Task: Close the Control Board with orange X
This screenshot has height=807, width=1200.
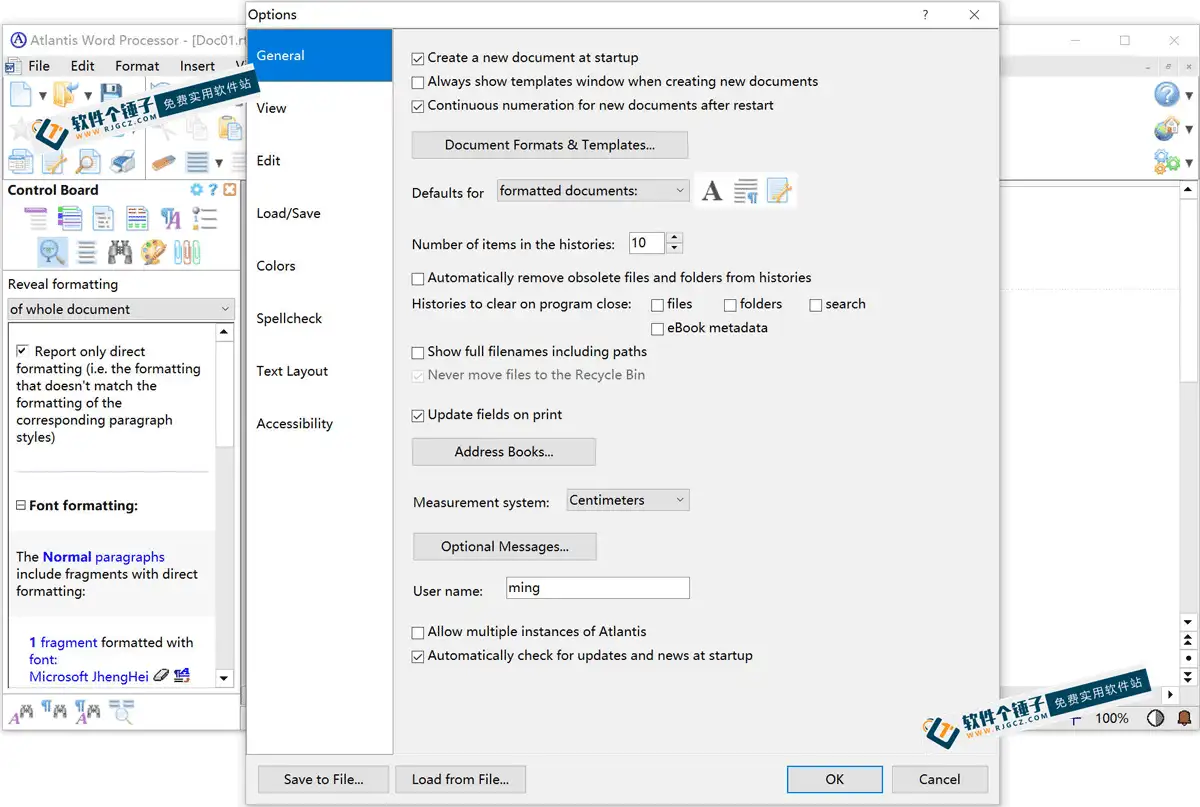Action: pos(230,190)
